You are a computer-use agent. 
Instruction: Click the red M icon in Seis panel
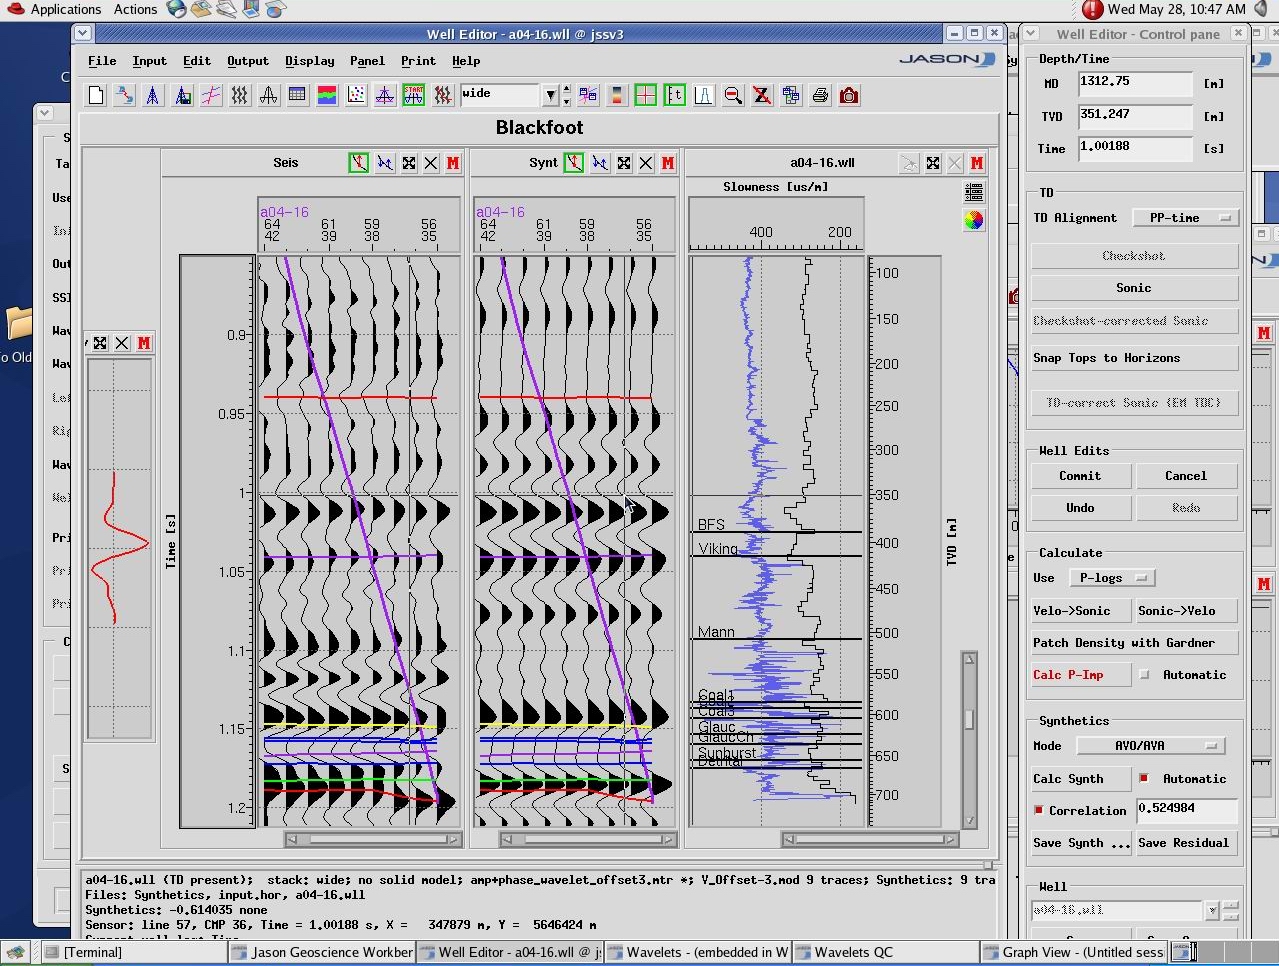point(453,163)
